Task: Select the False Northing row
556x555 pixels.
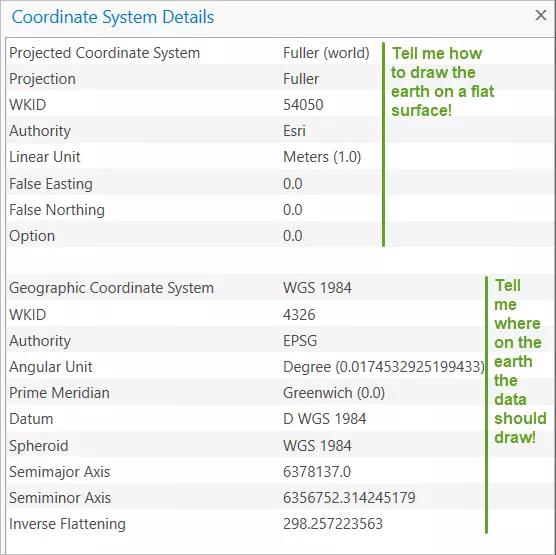Action: [x=193, y=210]
